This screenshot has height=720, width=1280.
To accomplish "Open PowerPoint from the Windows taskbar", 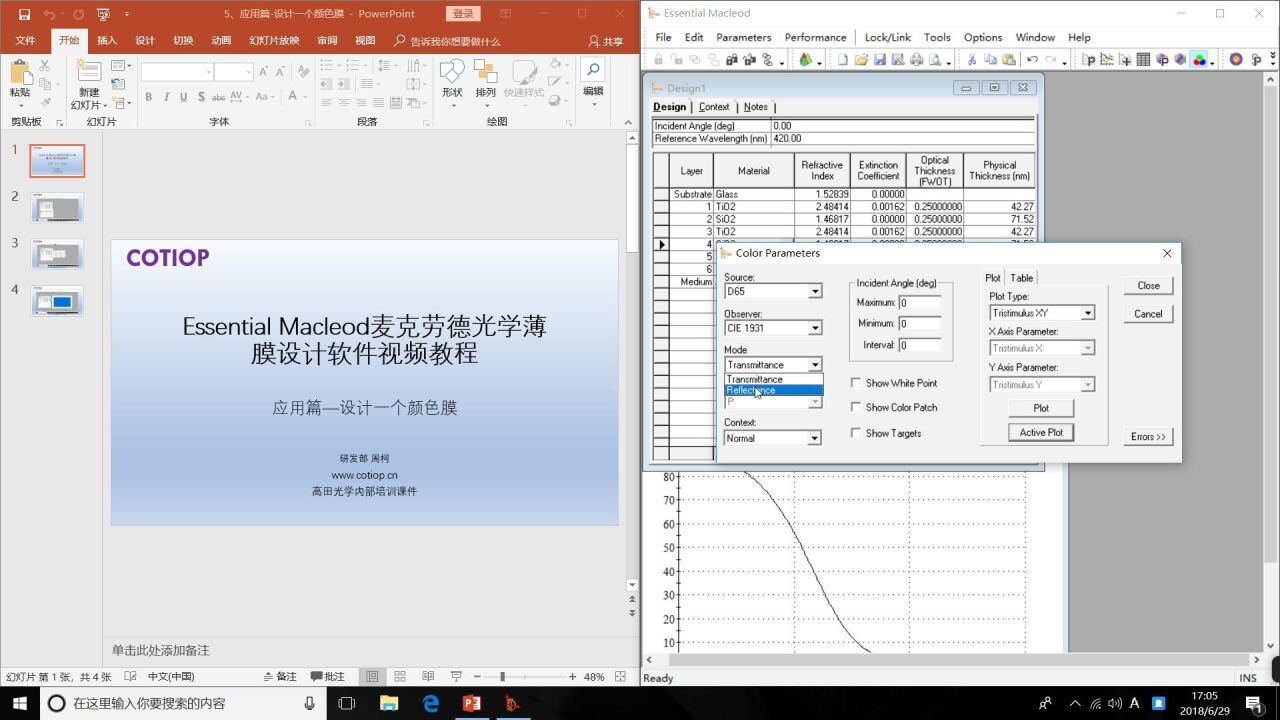I will click(472, 703).
